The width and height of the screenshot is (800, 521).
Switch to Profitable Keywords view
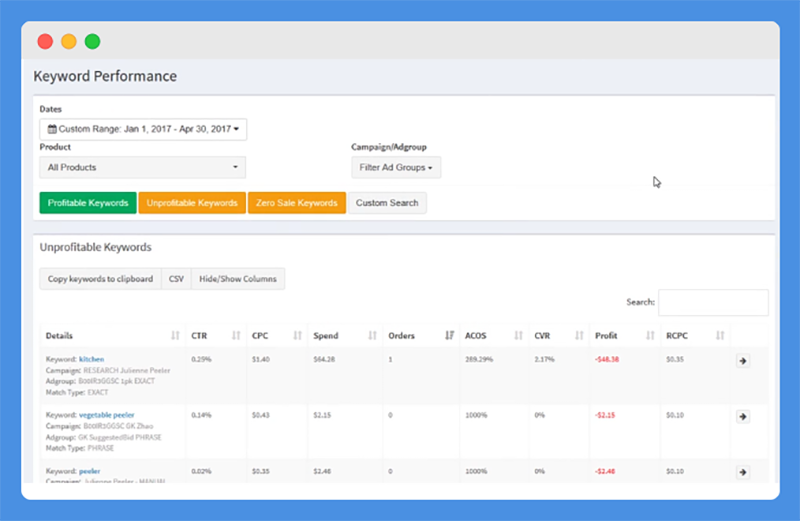coord(88,203)
